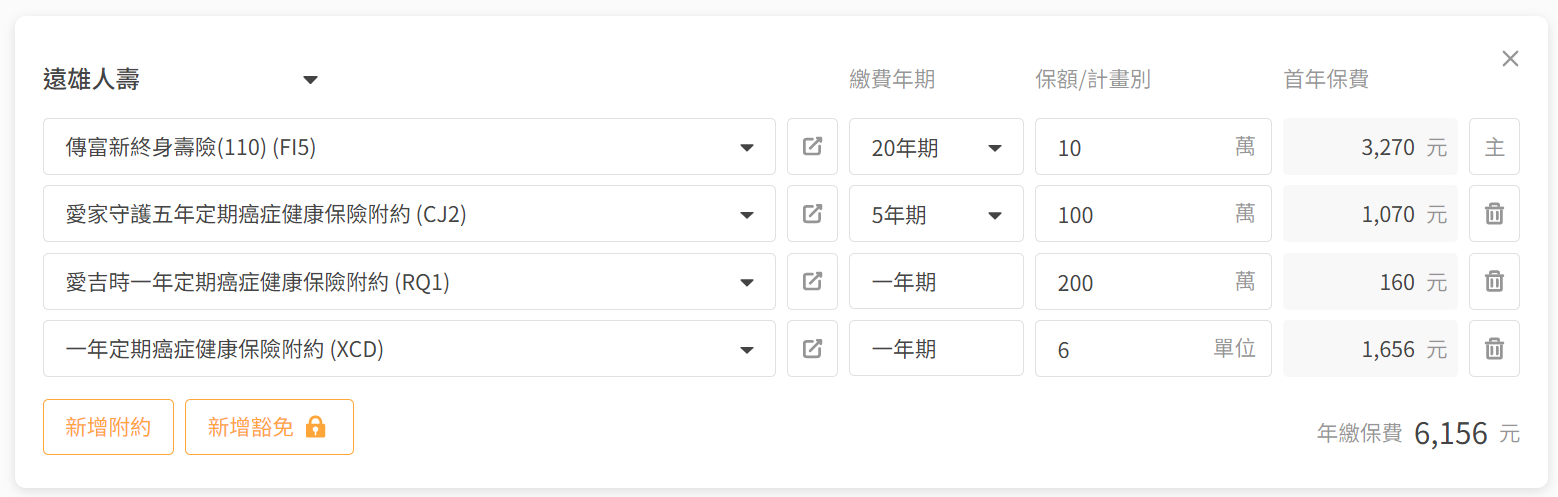
Task: Delete the RQ1 rider row
Action: click(x=1494, y=281)
